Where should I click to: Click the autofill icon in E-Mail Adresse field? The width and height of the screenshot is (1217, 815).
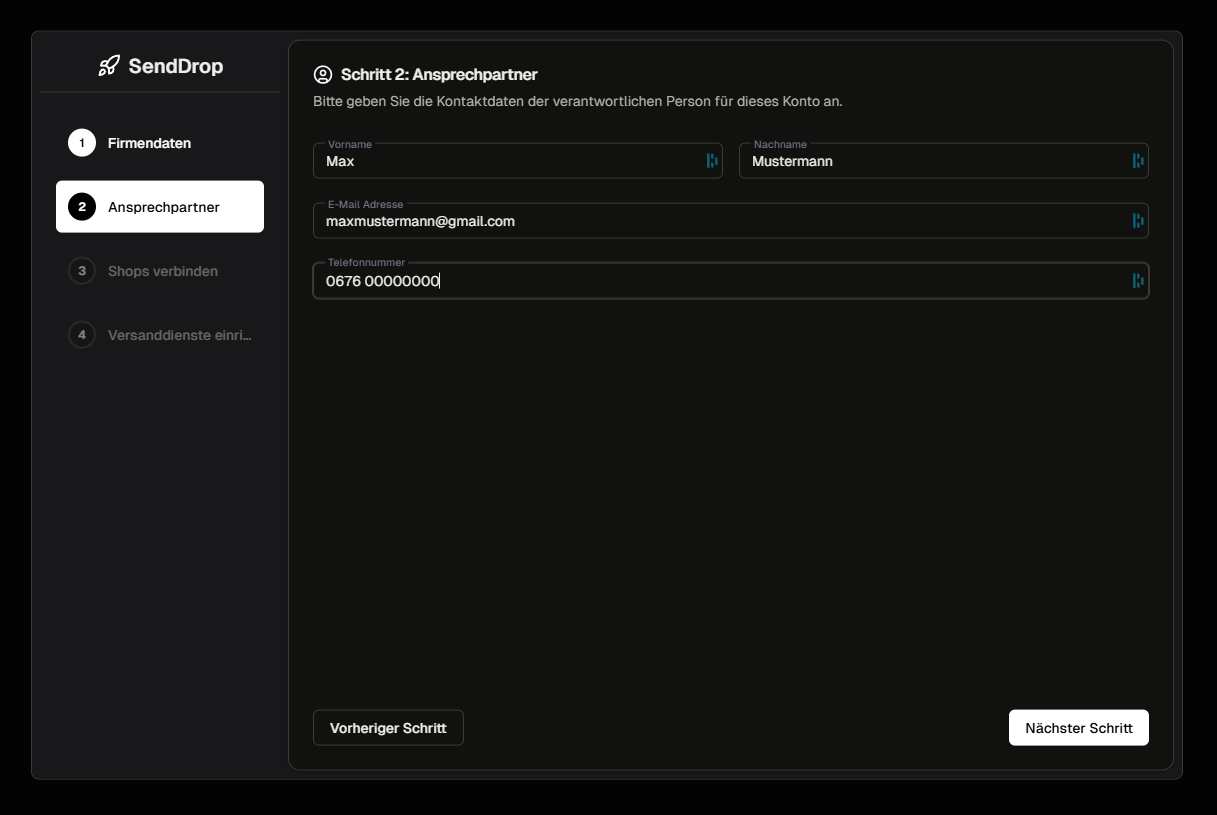pyautogui.click(x=1138, y=221)
